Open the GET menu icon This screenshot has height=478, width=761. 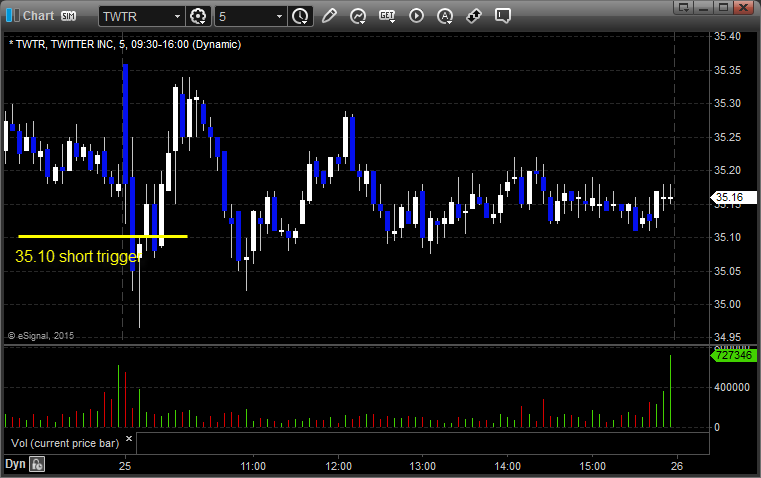387,16
